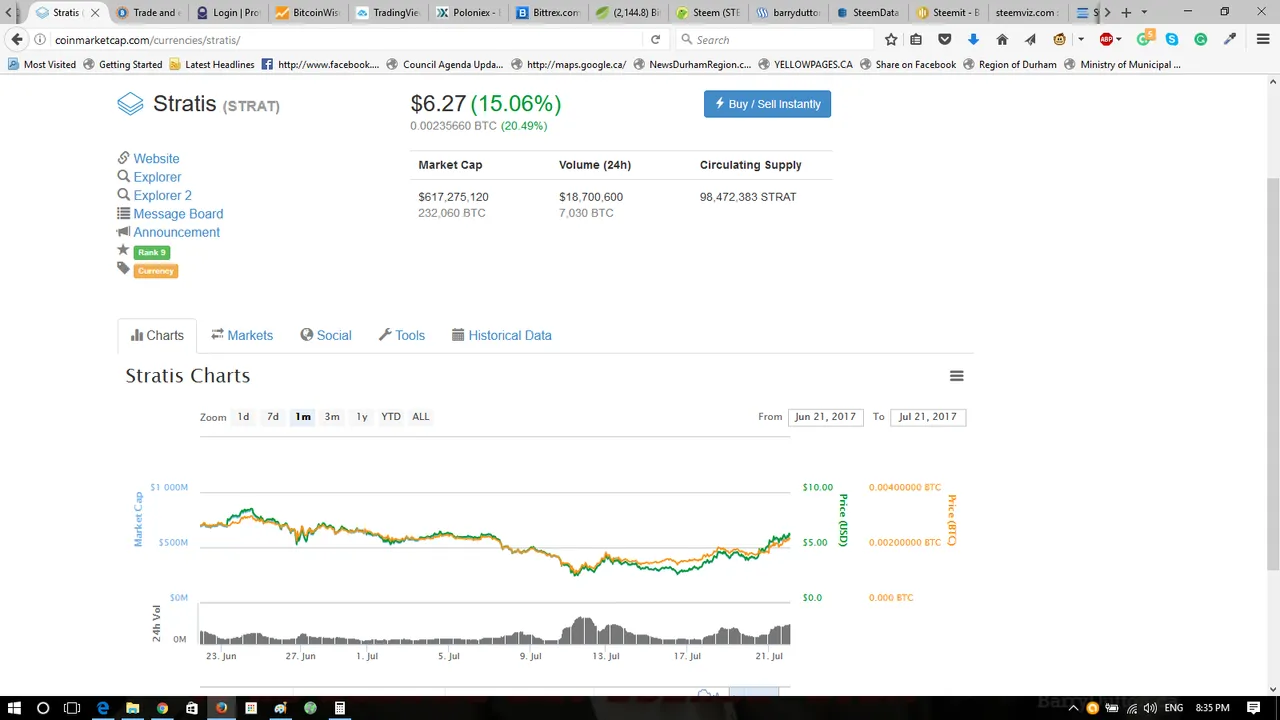
Task: Open Task View in the taskbar
Action: click(x=72, y=708)
